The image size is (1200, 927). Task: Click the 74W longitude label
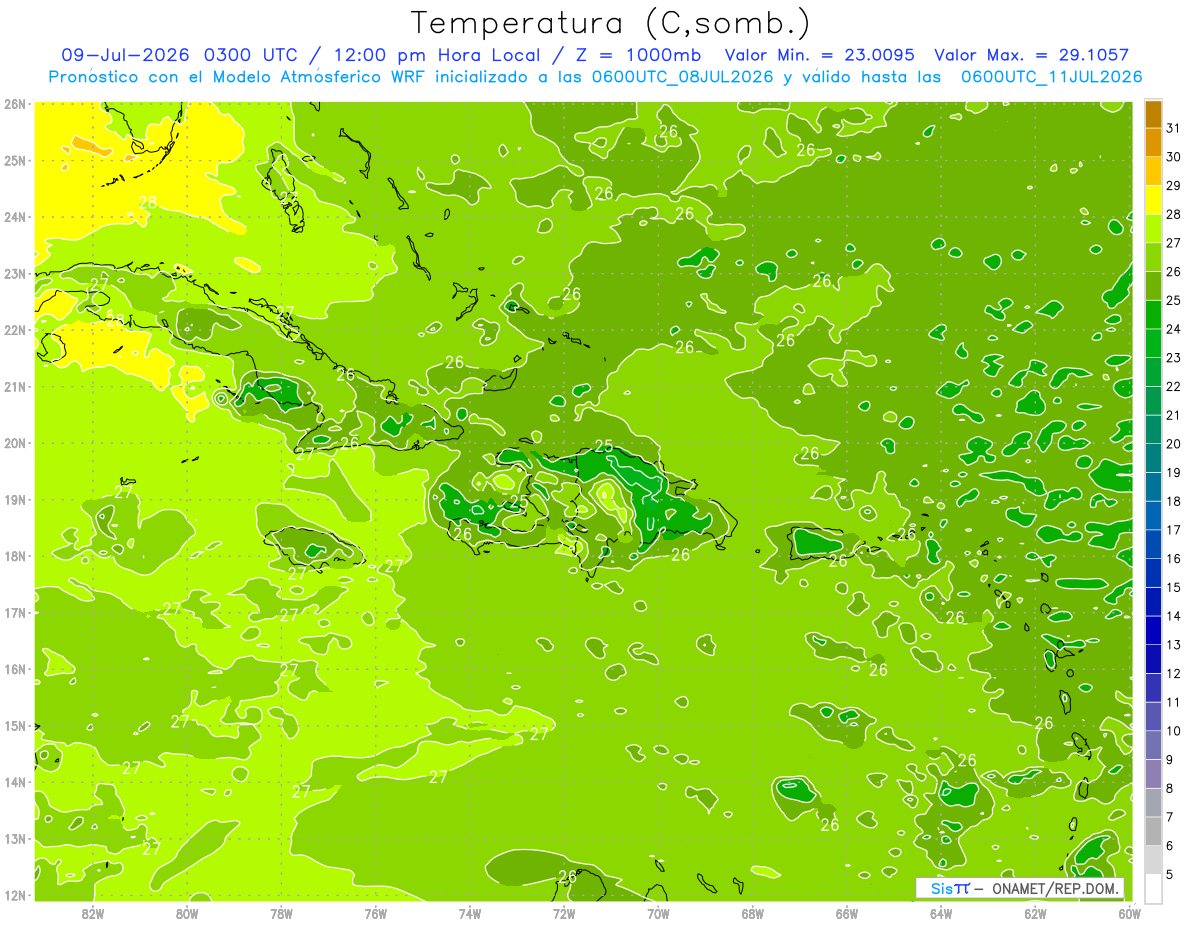coord(470,913)
